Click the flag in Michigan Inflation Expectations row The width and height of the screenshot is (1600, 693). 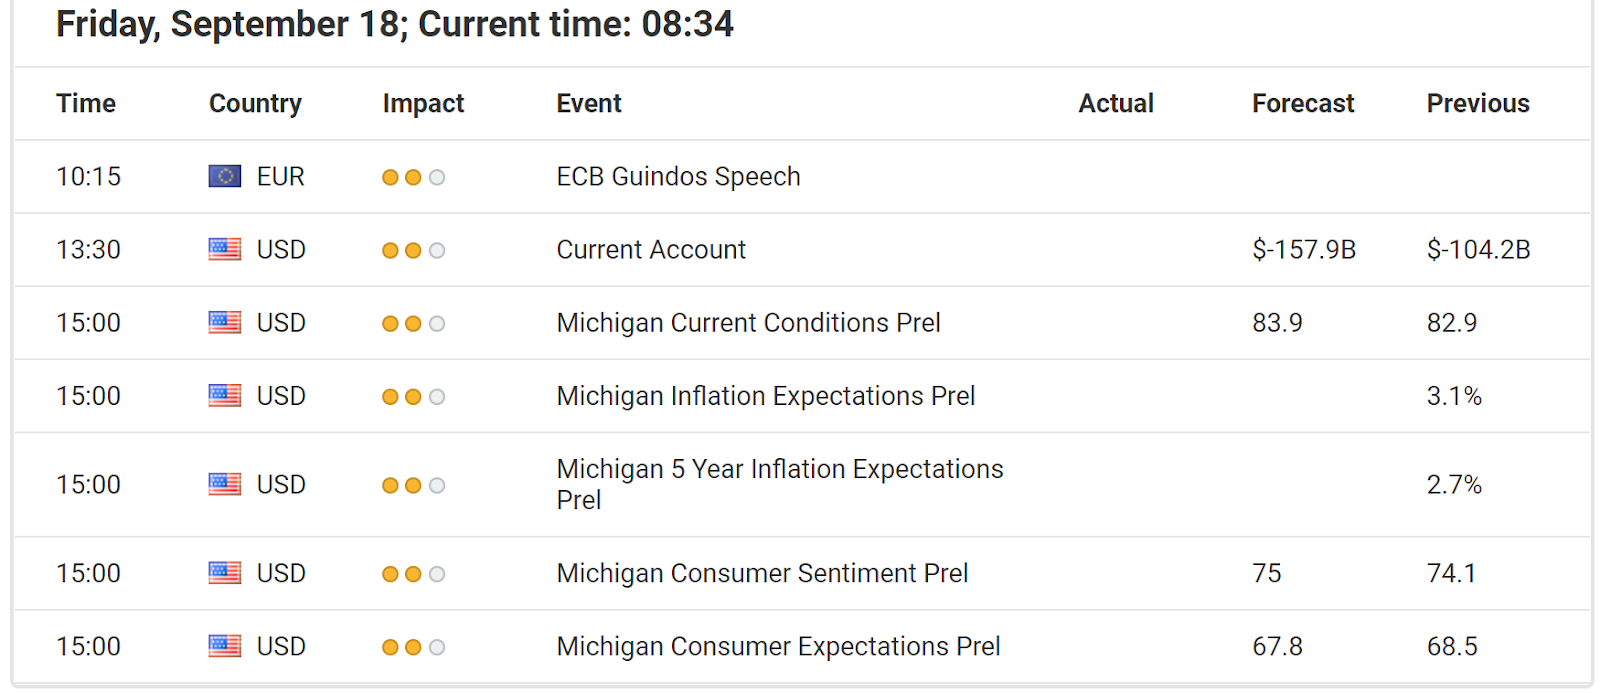click(224, 395)
